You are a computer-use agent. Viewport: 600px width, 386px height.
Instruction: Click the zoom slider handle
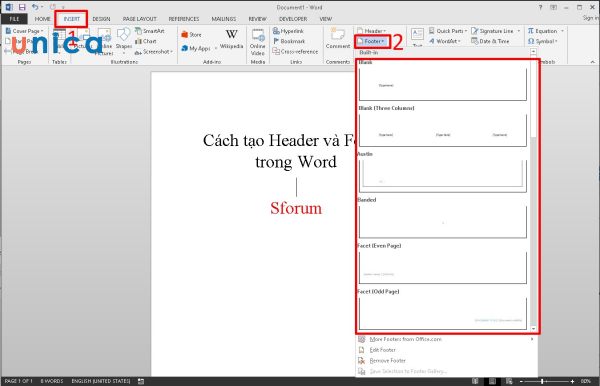(542, 381)
